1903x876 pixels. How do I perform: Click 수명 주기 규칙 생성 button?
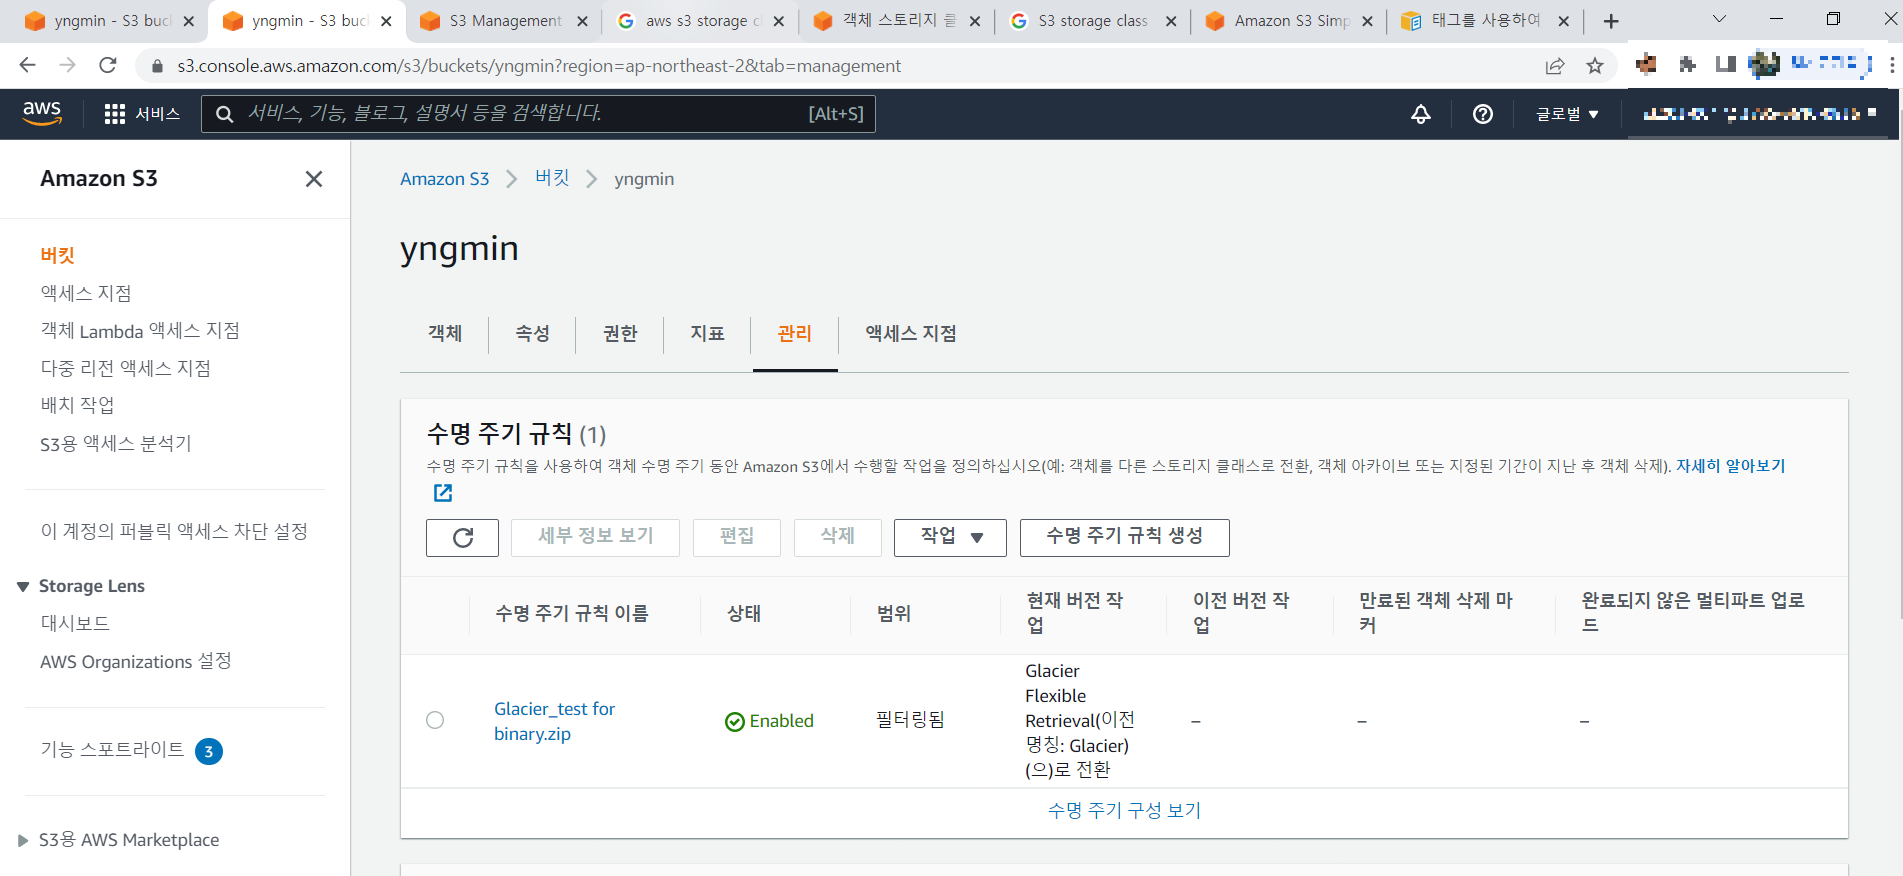1125,538
